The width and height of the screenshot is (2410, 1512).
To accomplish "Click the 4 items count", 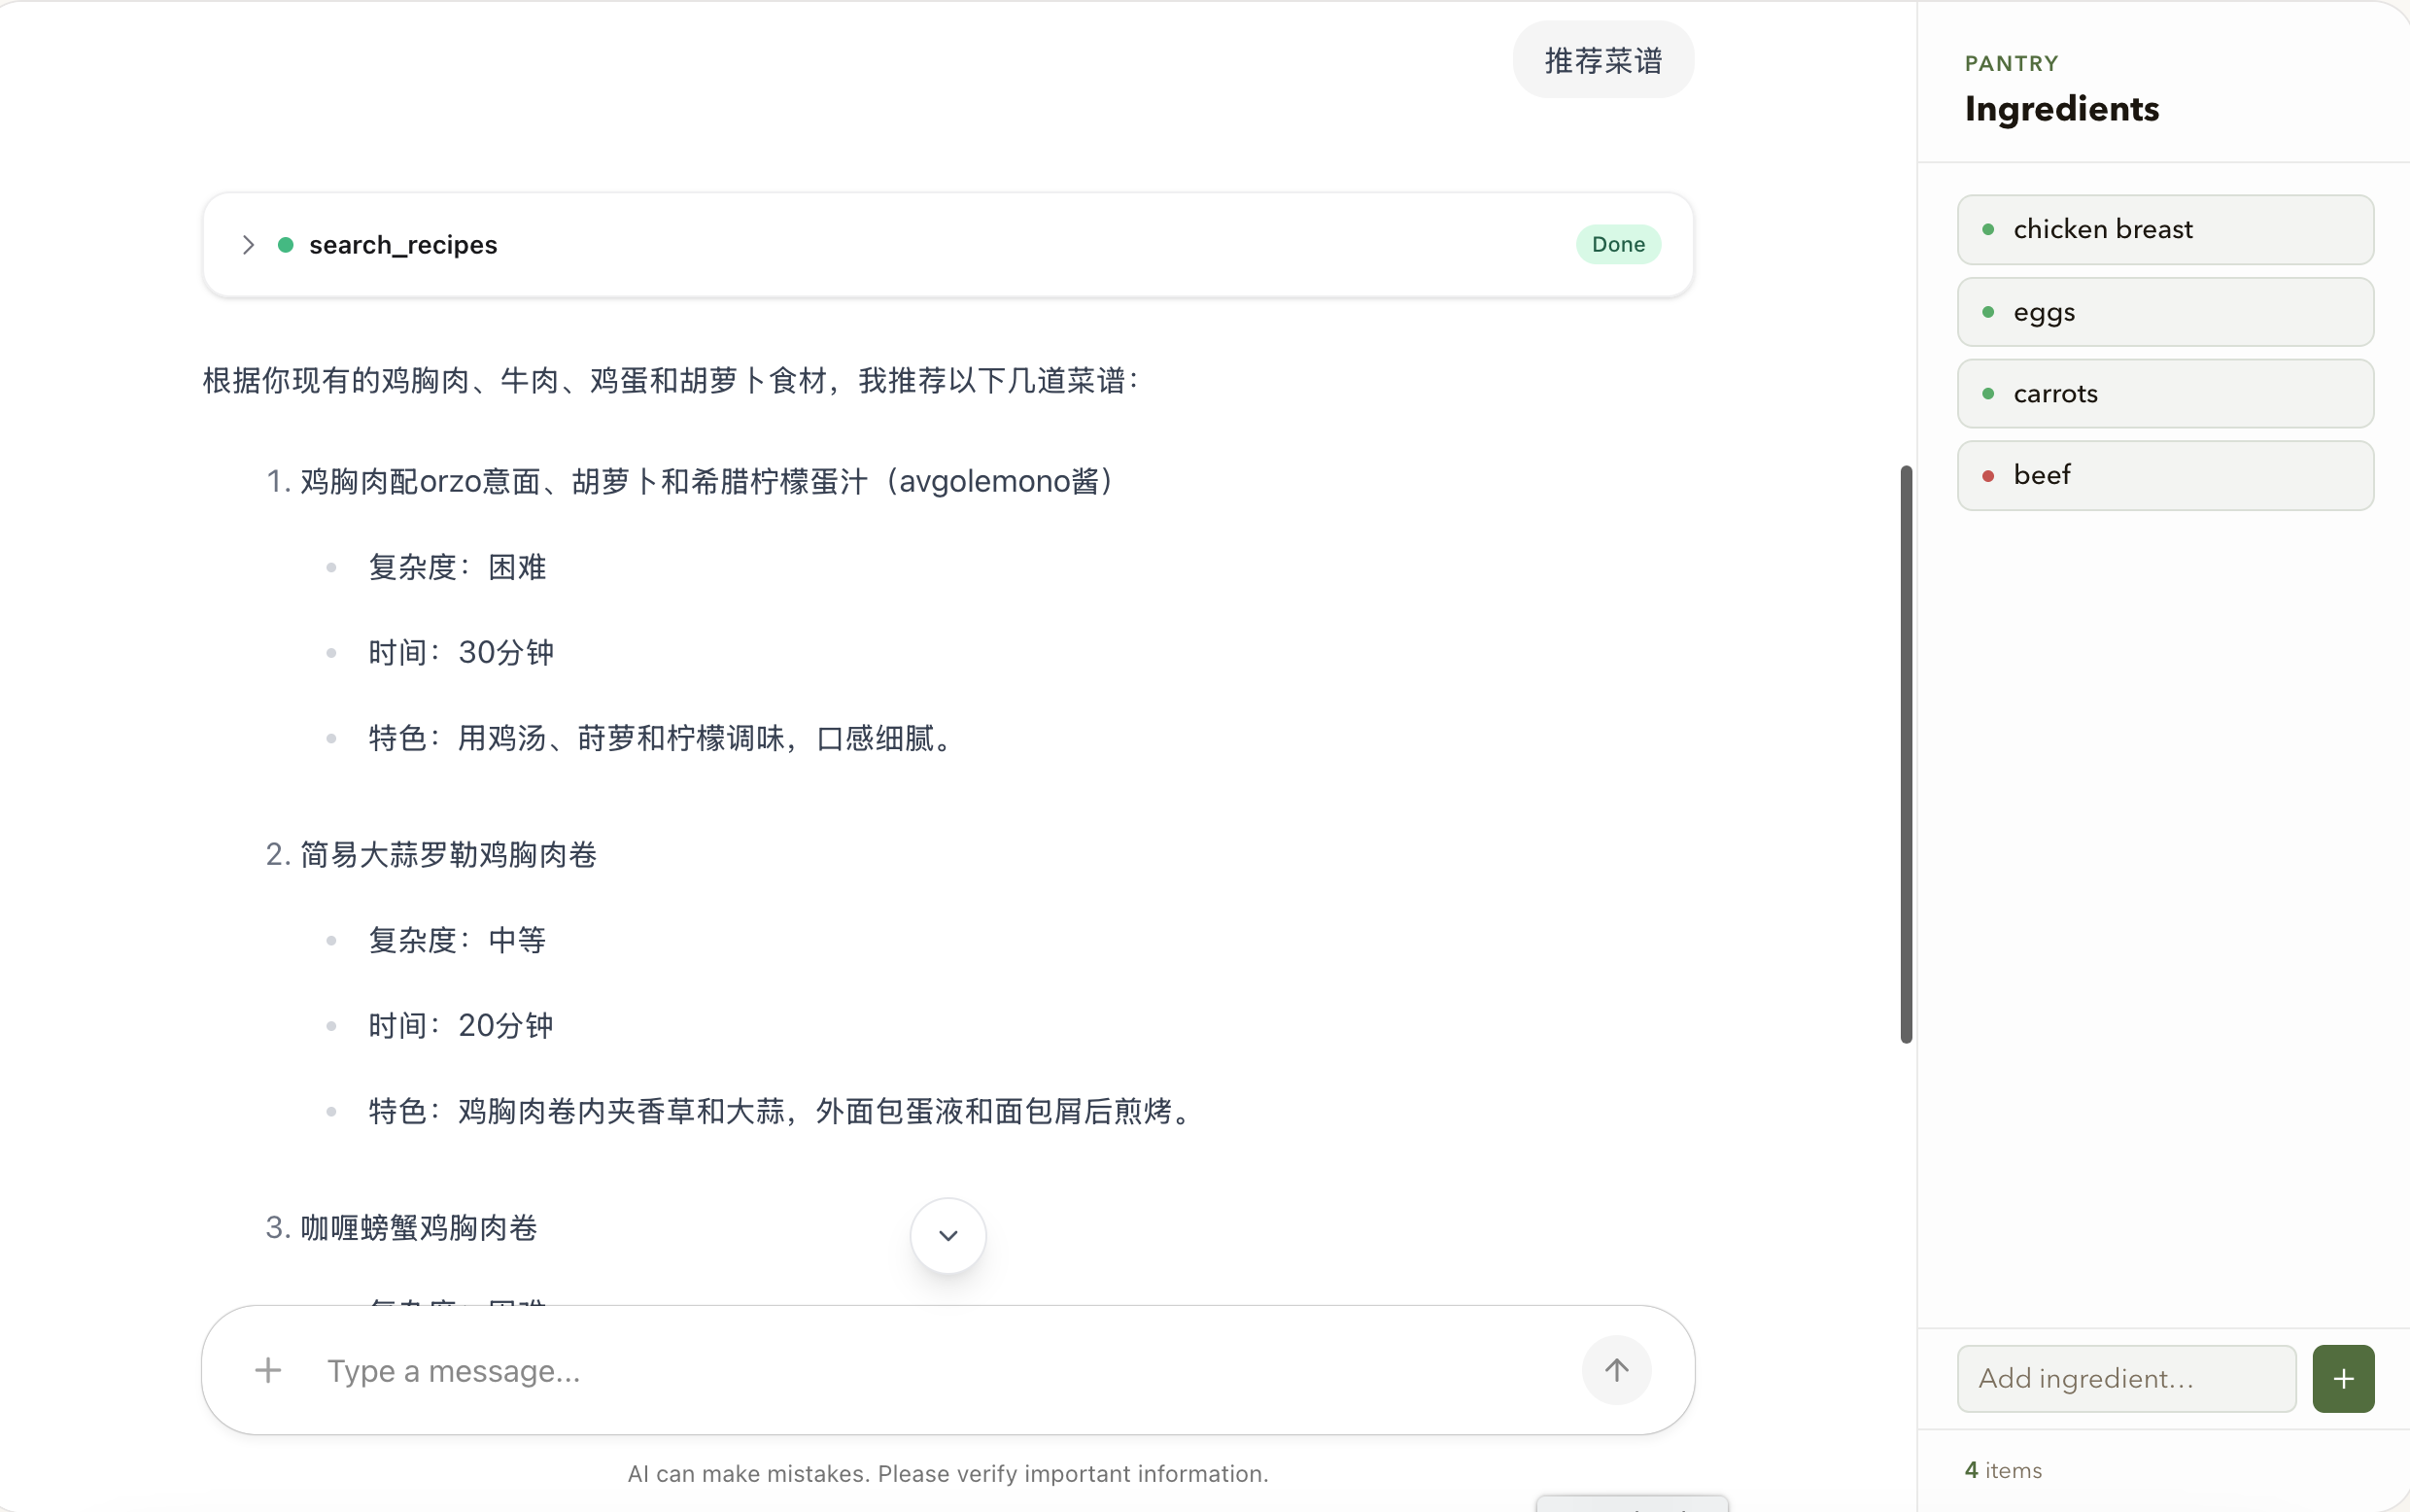I will tap(2003, 1470).
